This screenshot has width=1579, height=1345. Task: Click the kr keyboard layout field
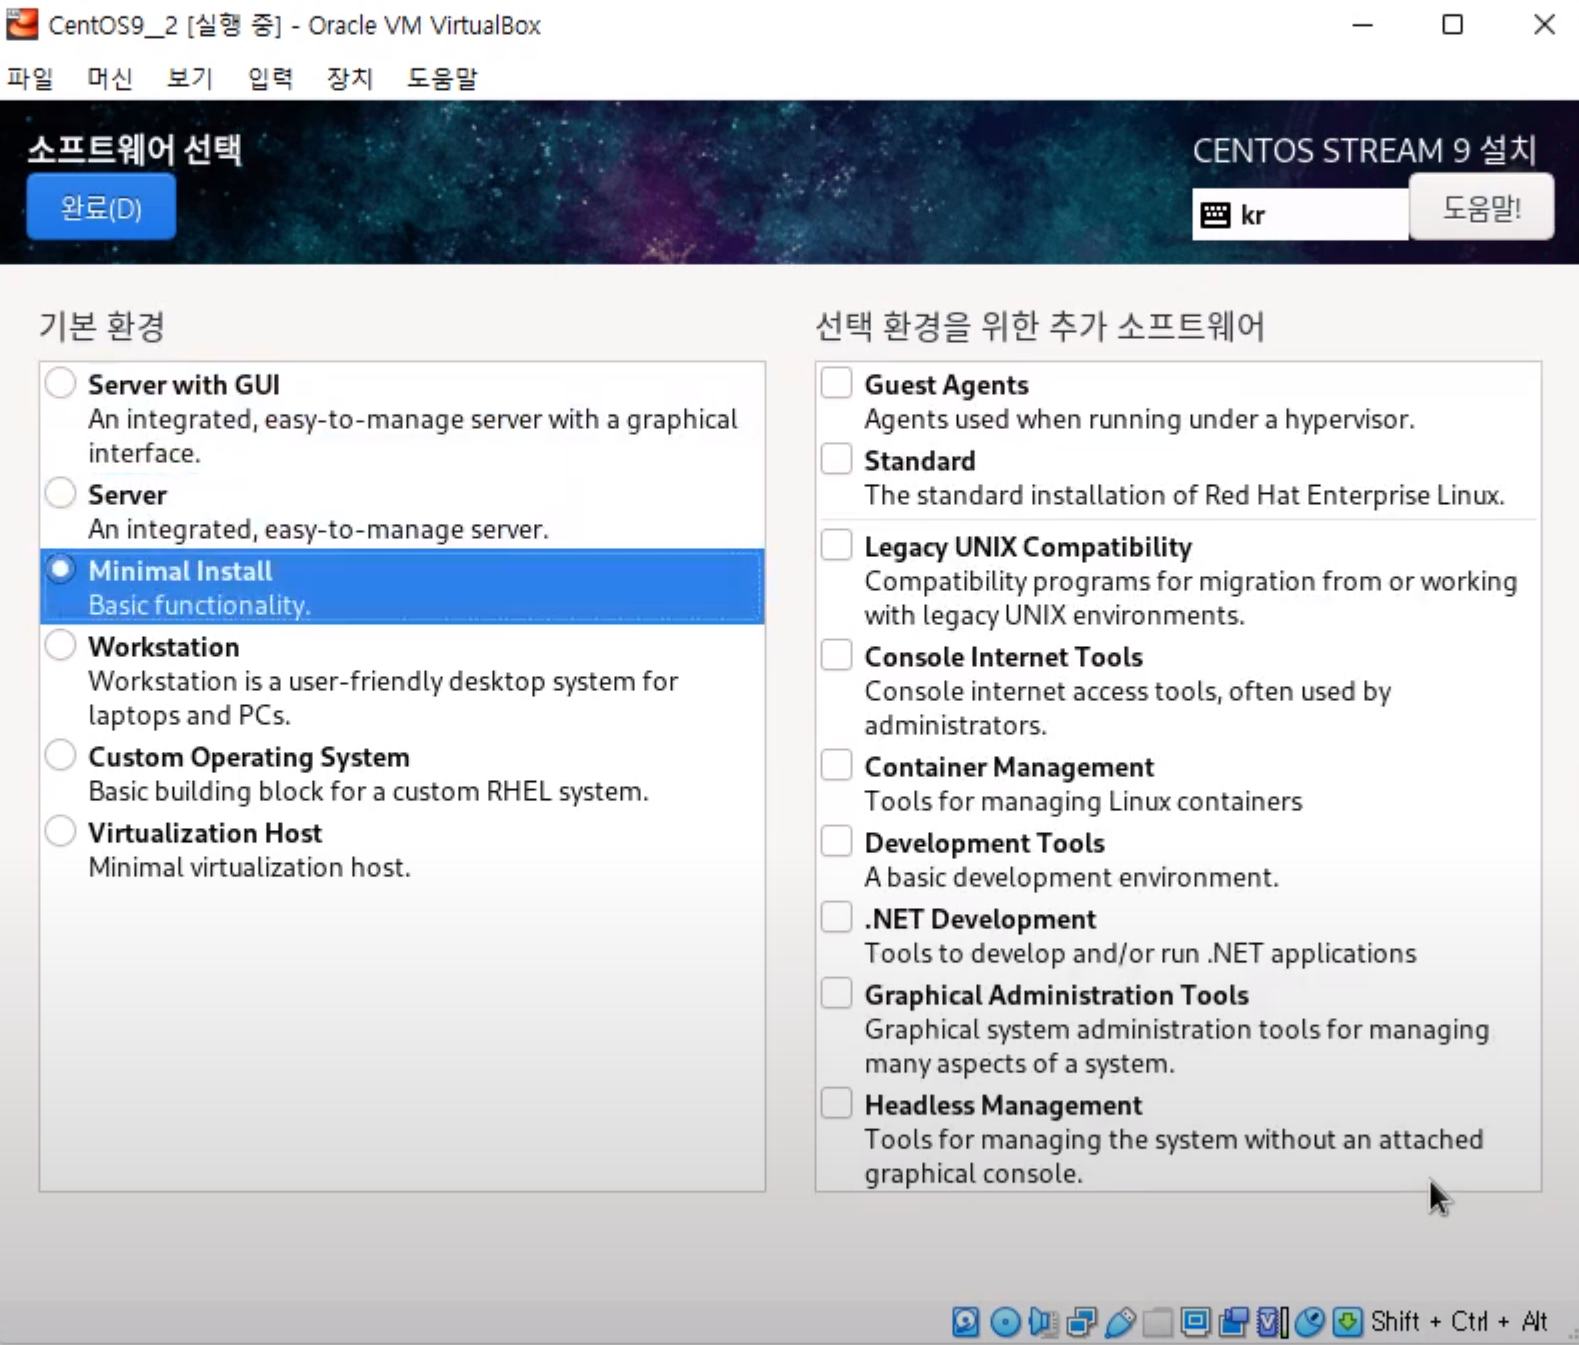1300,214
